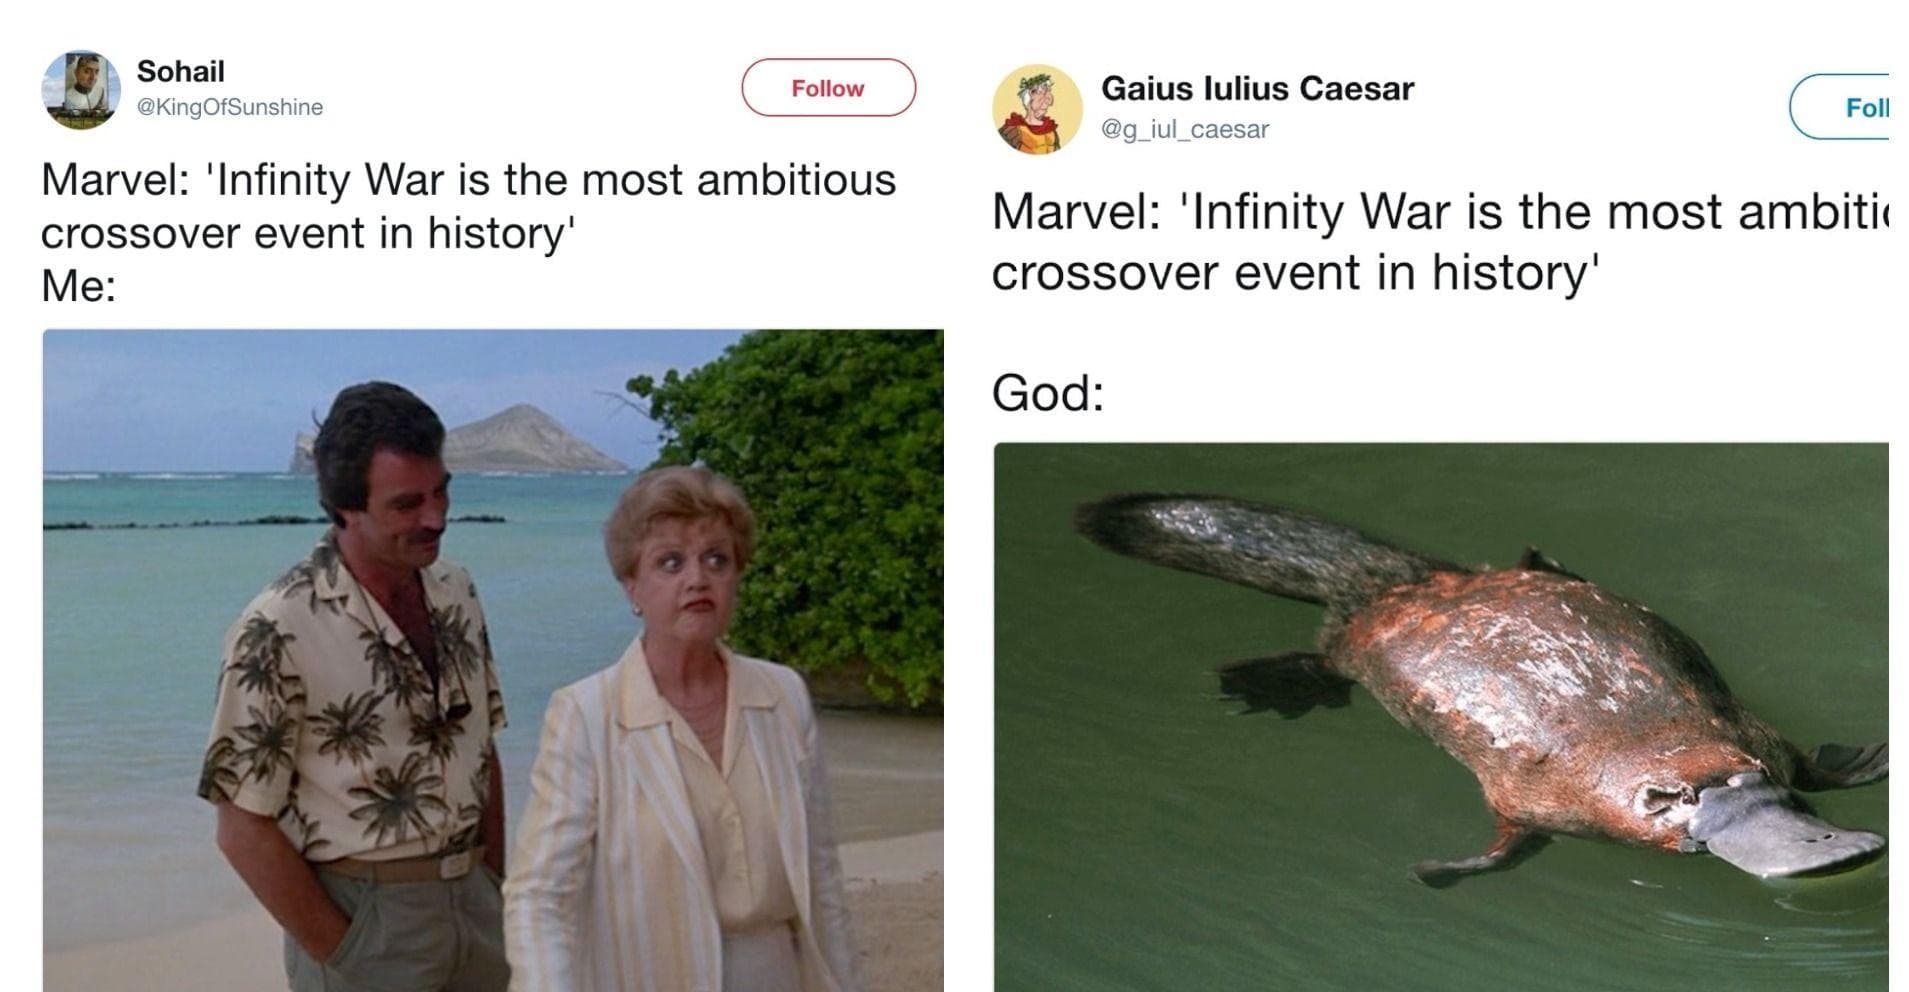
Task: Open Gaius Iulius Caesar's profile picture
Action: pyautogui.click(x=1037, y=109)
